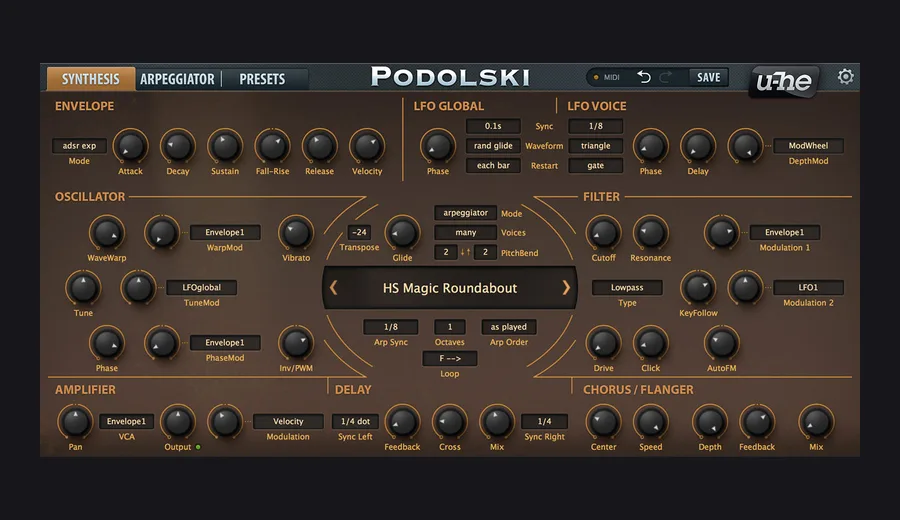Open the arpeggiator Mode selector
Viewport: 900px width, 520px height.
point(465,213)
